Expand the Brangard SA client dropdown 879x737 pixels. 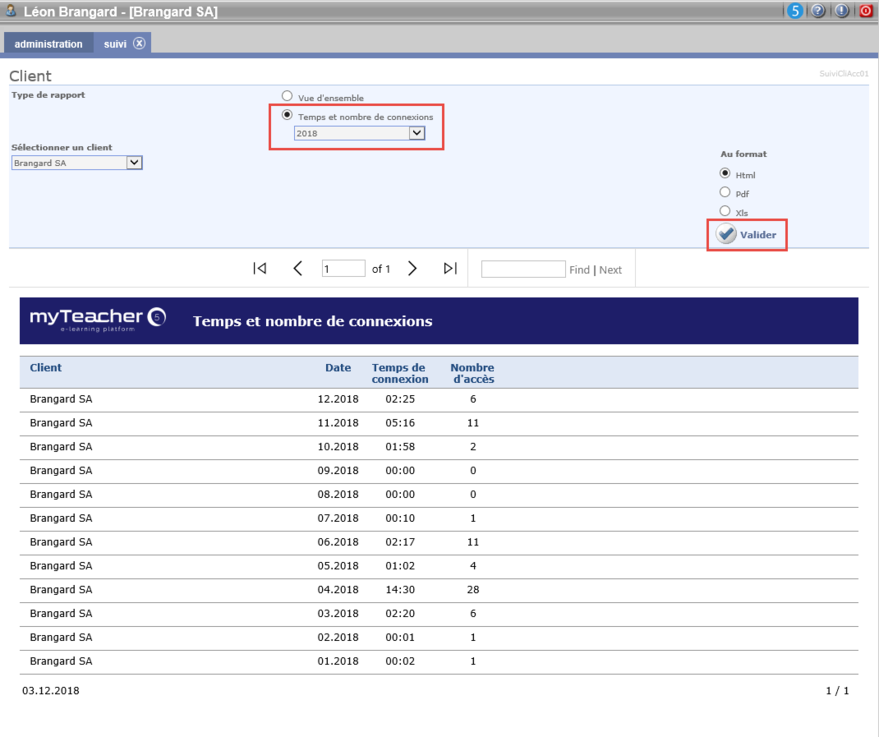(x=134, y=163)
